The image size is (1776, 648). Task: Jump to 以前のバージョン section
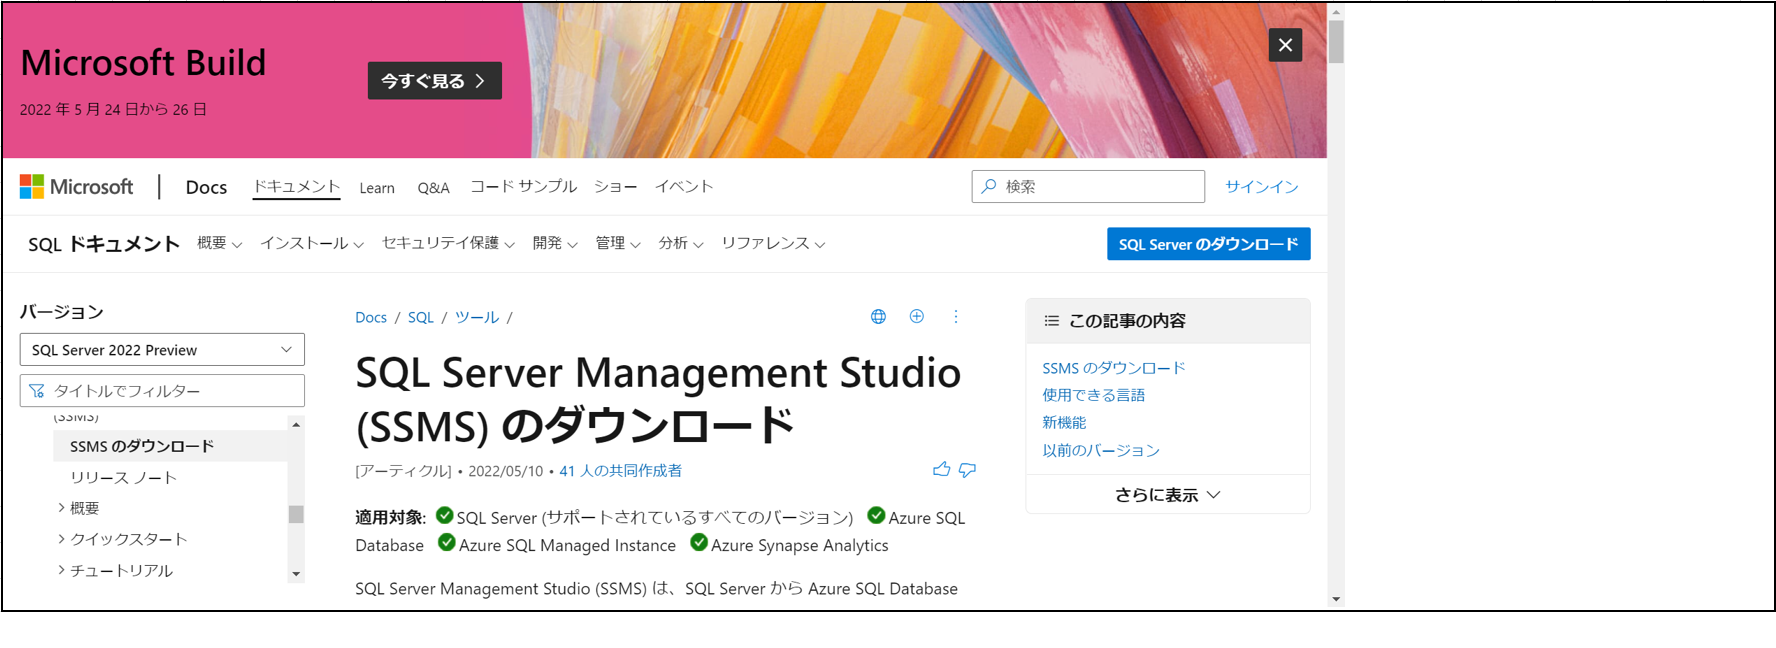(1101, 450)
